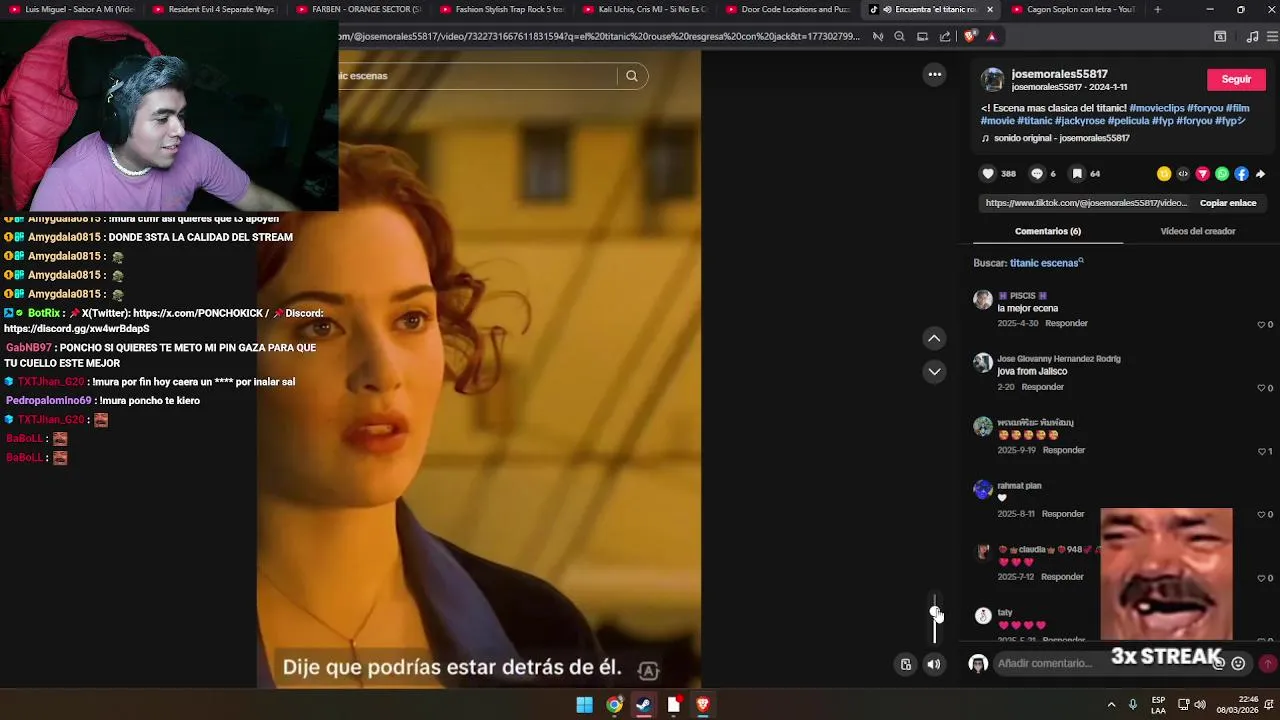
Task: Open a new browser tab with plus
Action: (1157, 10)
